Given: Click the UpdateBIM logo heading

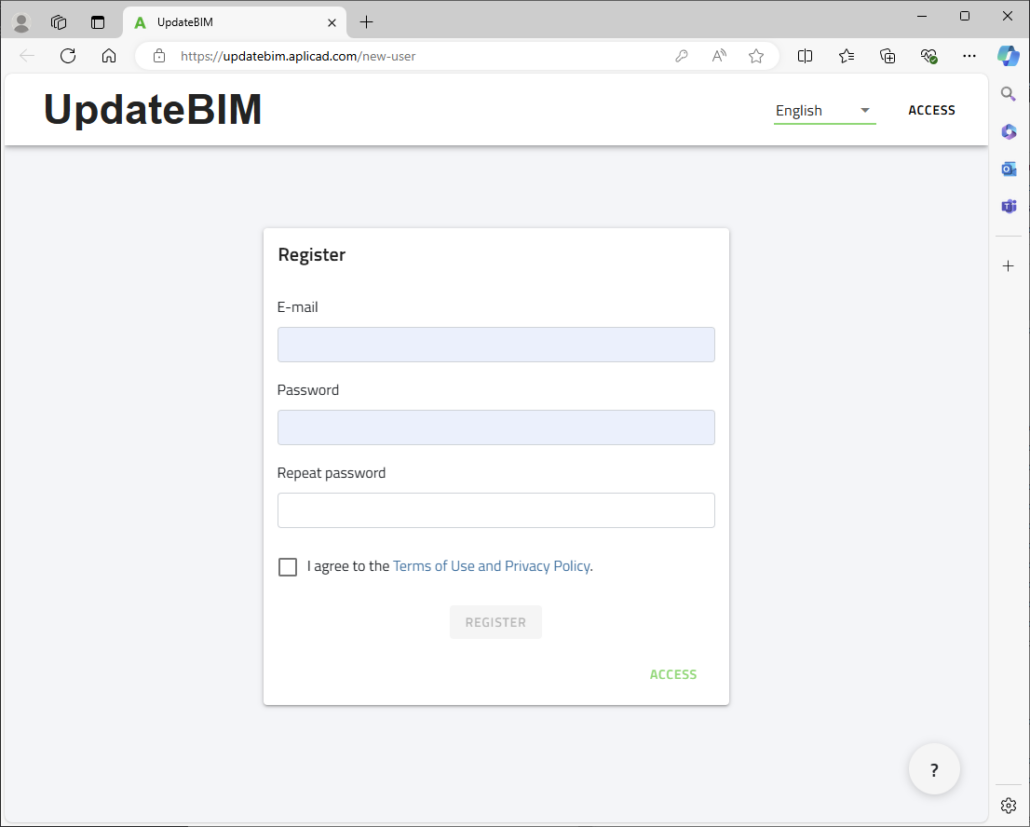Looking at the screenshot, I should click(x=152, y=109).
